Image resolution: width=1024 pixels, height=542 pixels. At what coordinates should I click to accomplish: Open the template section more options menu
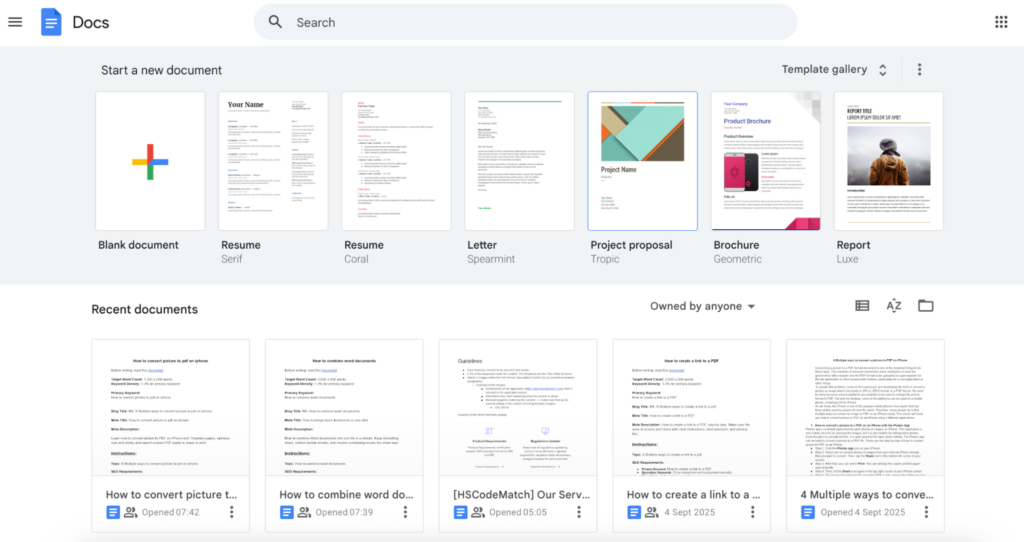pyautogui.click(x=920, y=70)
